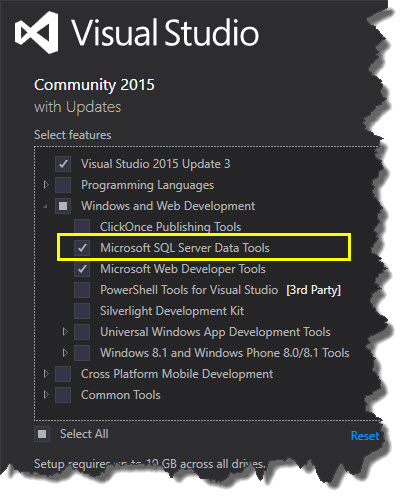Screen dimensions: 410x504
Task: Click the Visual Studio 2015 Update 3 label
Action: (x=156, y=164)
